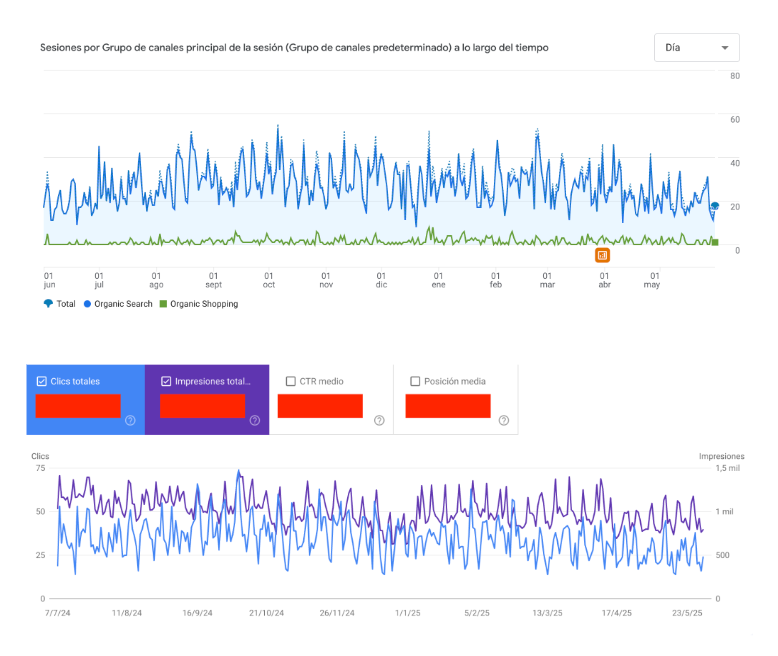The image size is (778, 656).
Task: Click help icon in Clics totales card
Action: (x=130, y=421)
